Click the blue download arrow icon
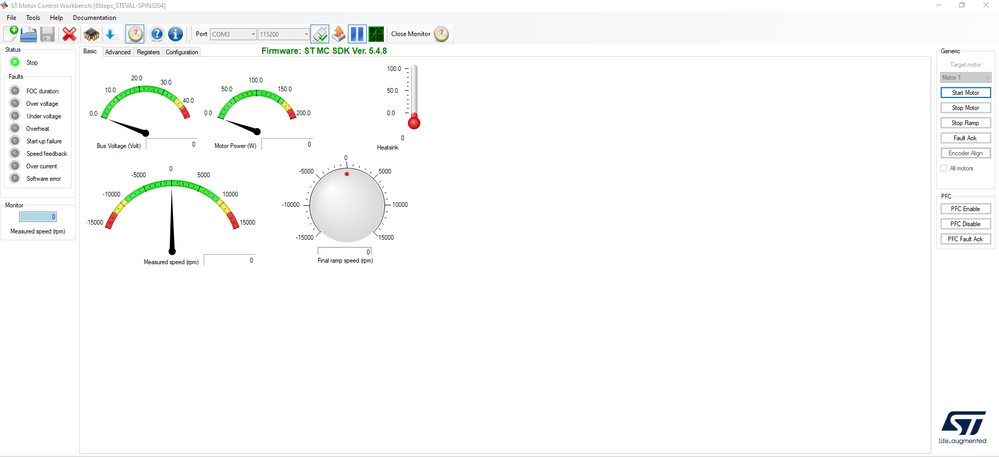This screenshot has height=457, width=999. click(110, 34)
